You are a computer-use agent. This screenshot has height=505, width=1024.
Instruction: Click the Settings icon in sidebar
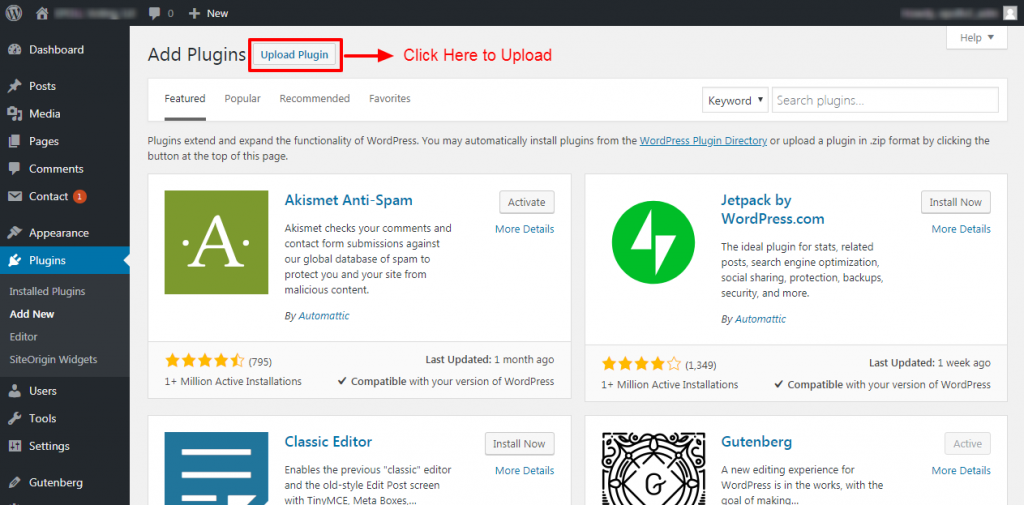coord(14,446)
